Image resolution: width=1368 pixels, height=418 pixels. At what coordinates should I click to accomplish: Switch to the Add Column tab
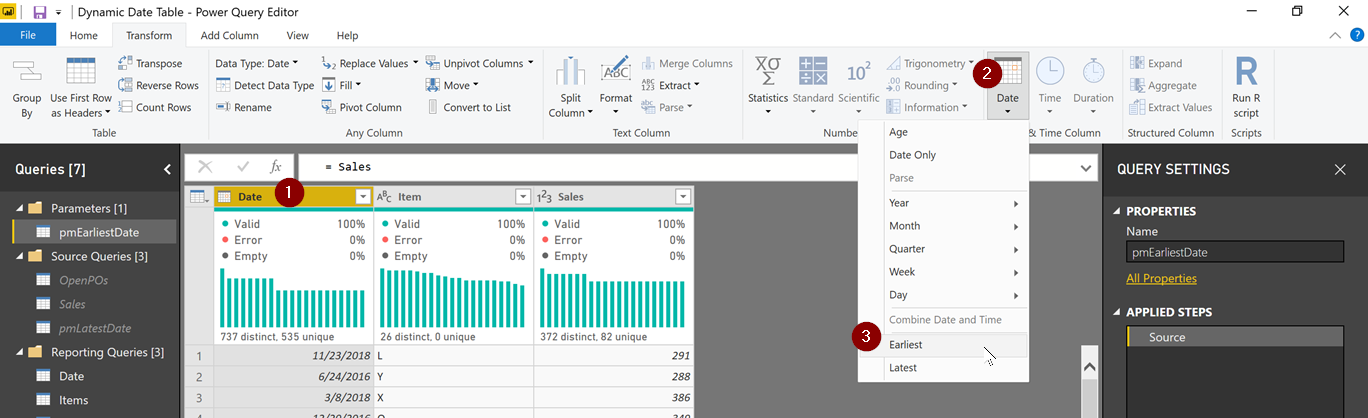tap(230, 35)
